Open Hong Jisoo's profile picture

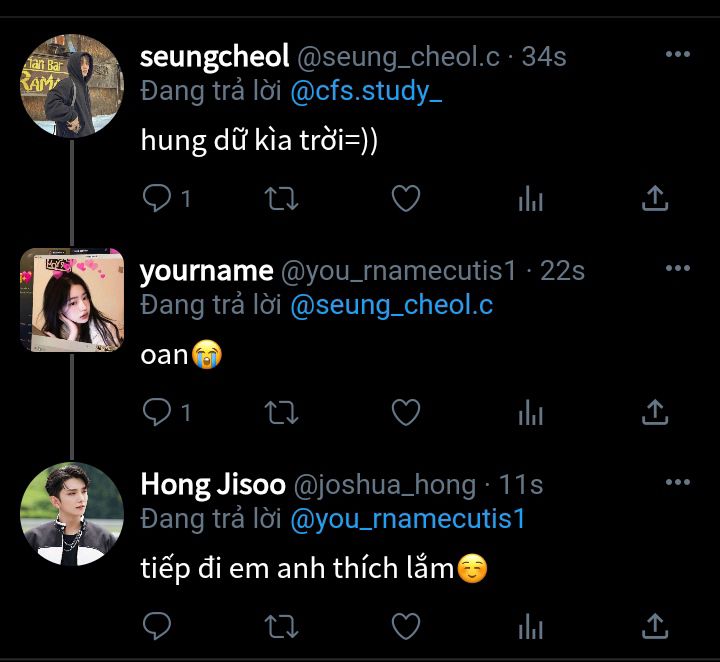(x=71, y=513)
